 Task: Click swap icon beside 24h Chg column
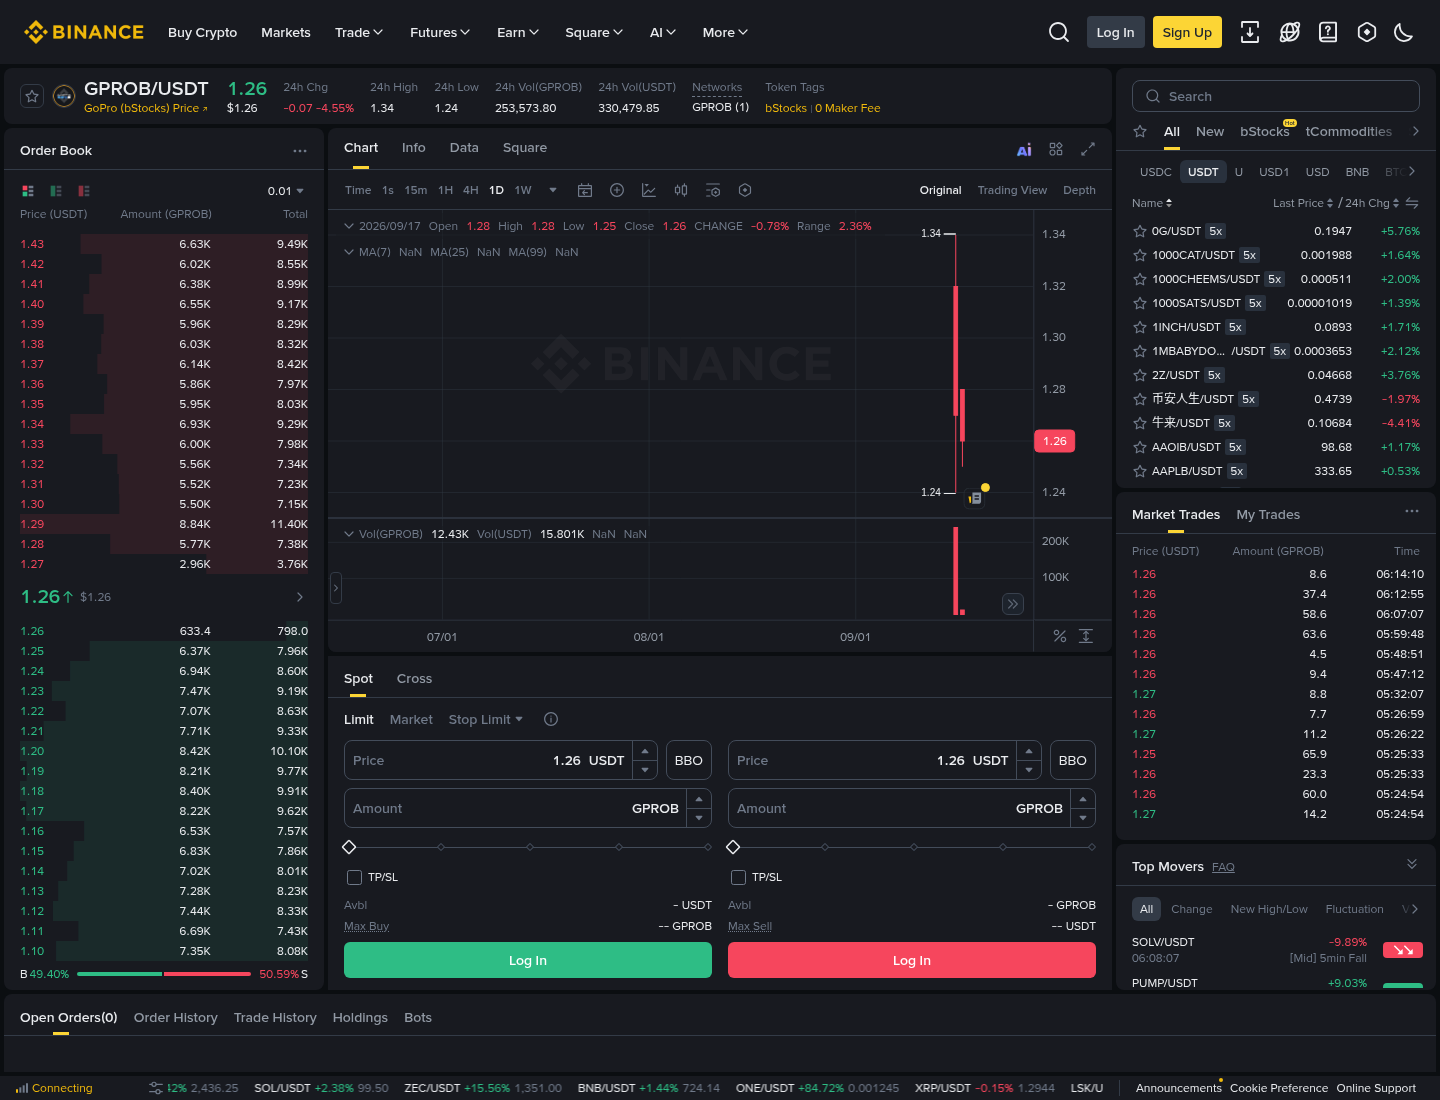[x=1412, y=203]
